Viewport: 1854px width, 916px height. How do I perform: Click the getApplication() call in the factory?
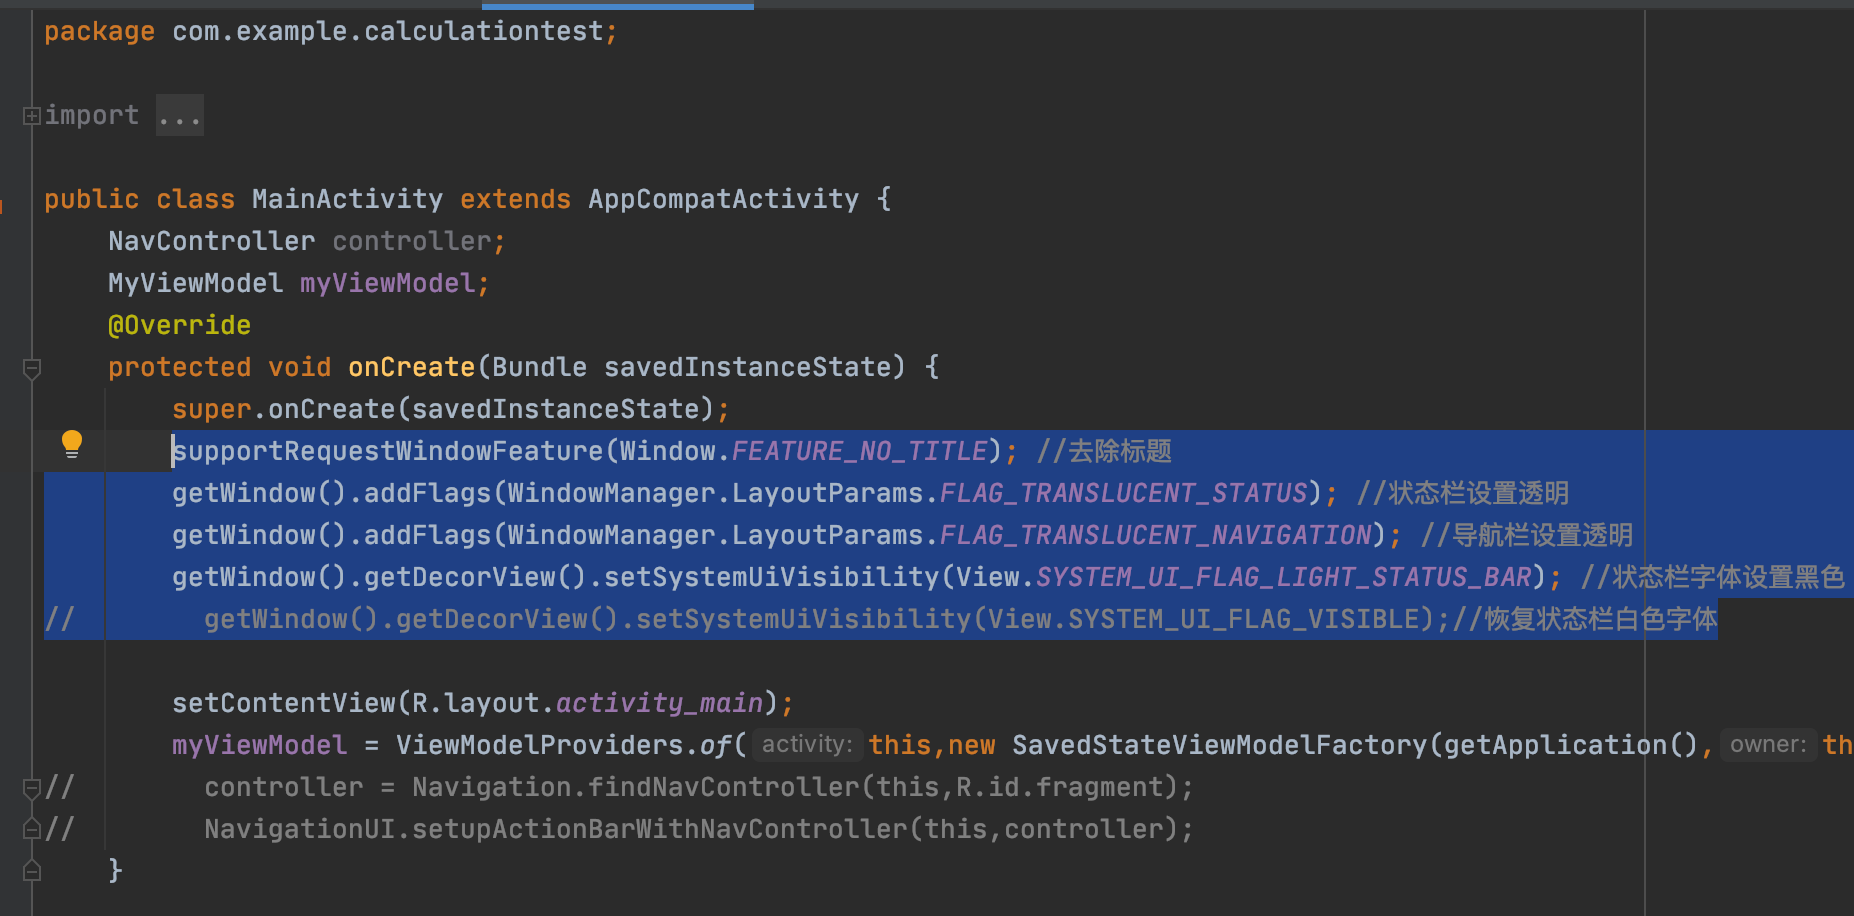click(1570, 745)
